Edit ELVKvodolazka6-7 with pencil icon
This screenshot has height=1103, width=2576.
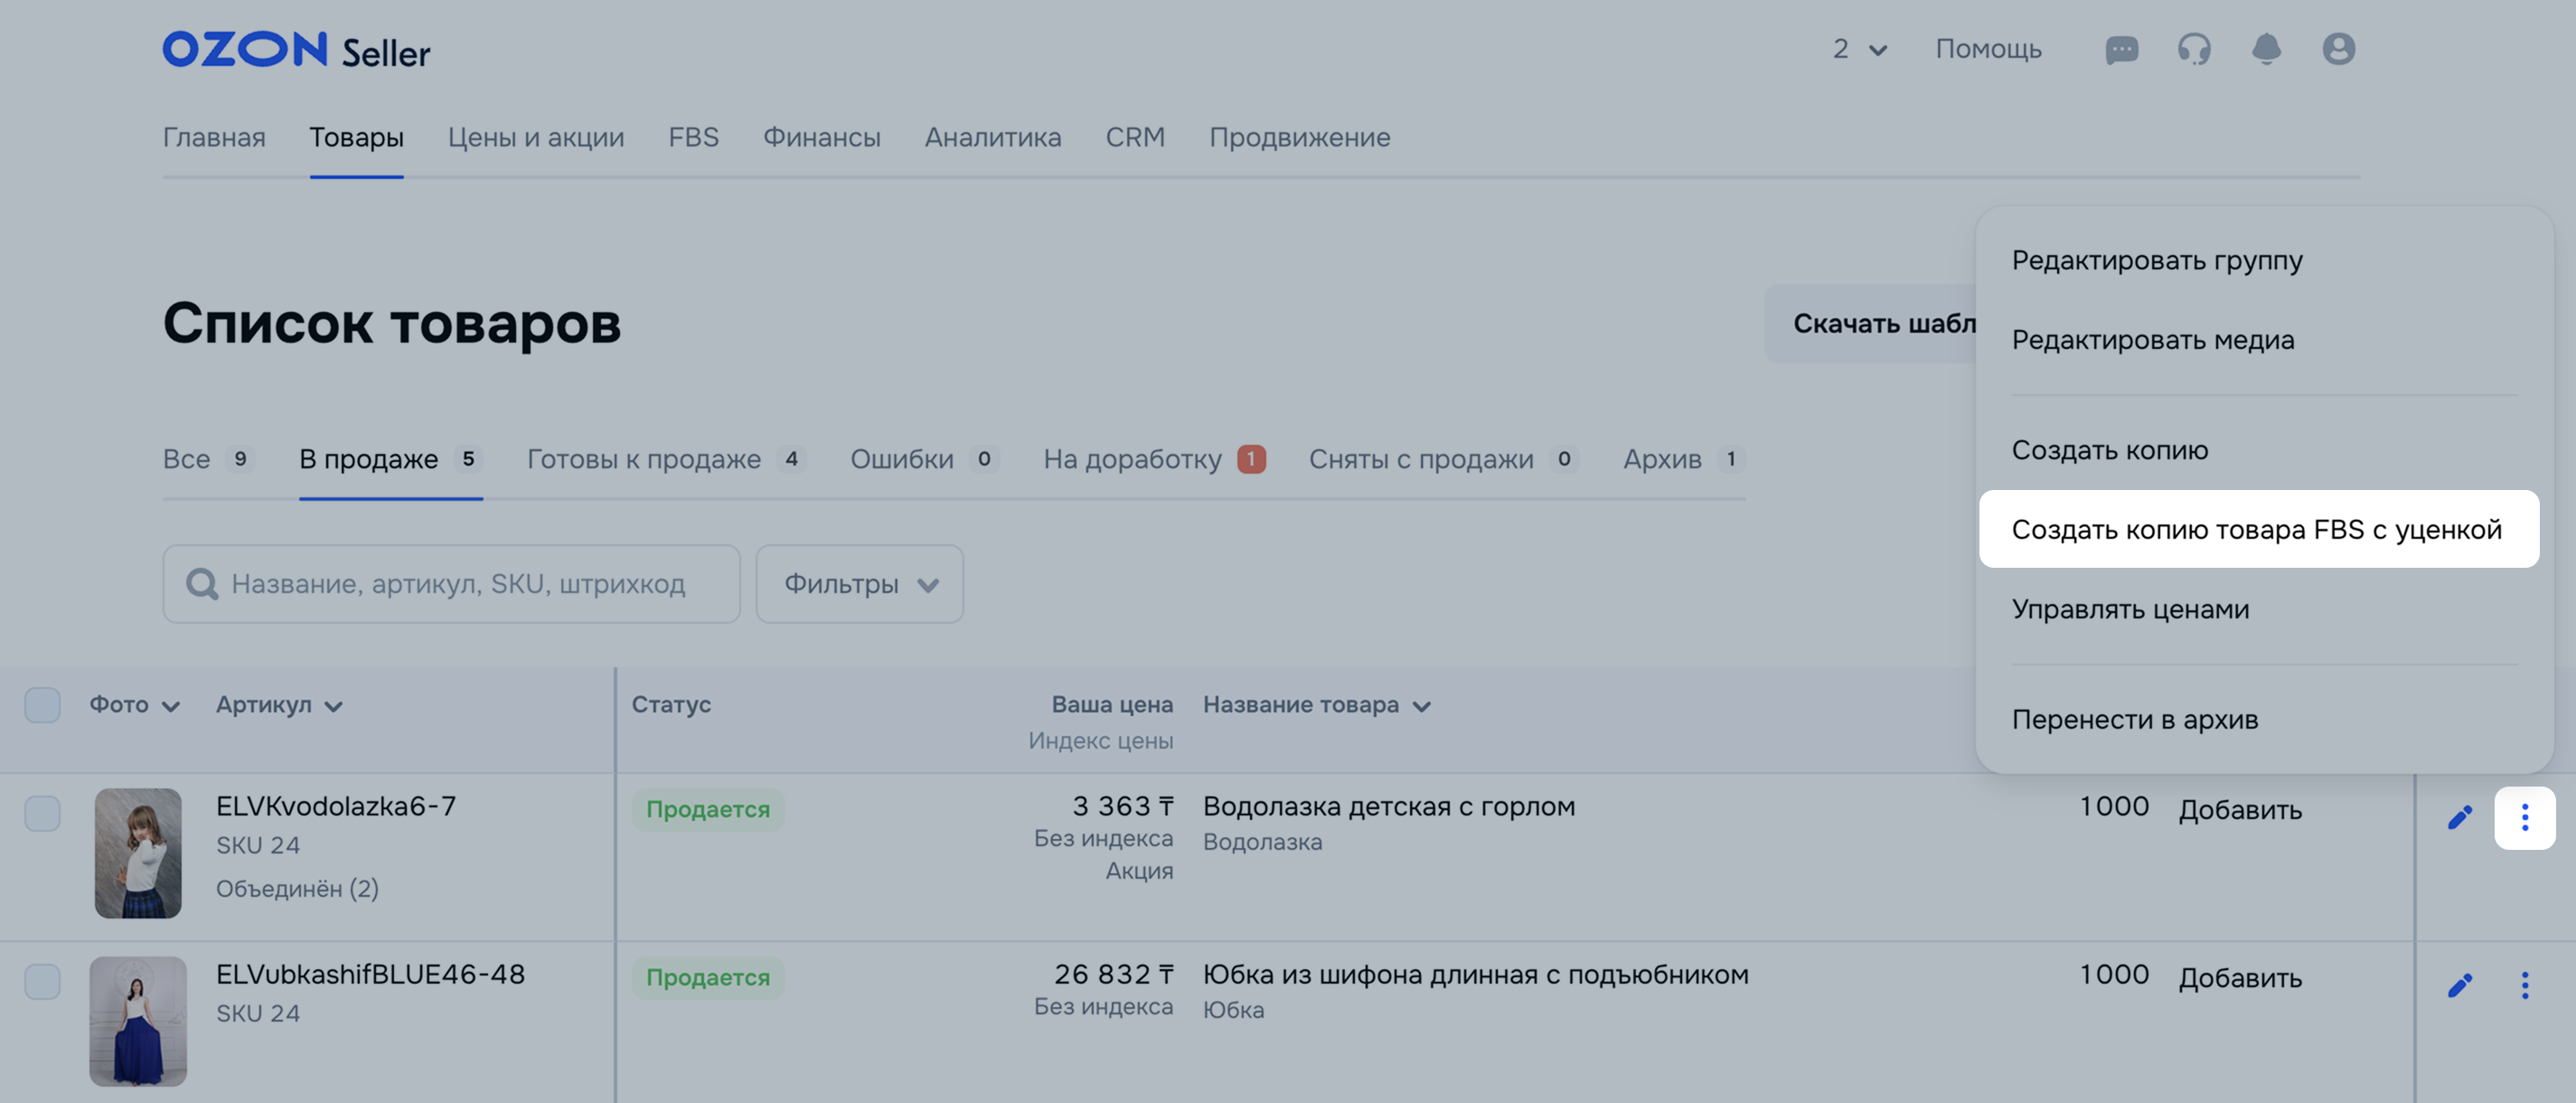point(2460,817)
